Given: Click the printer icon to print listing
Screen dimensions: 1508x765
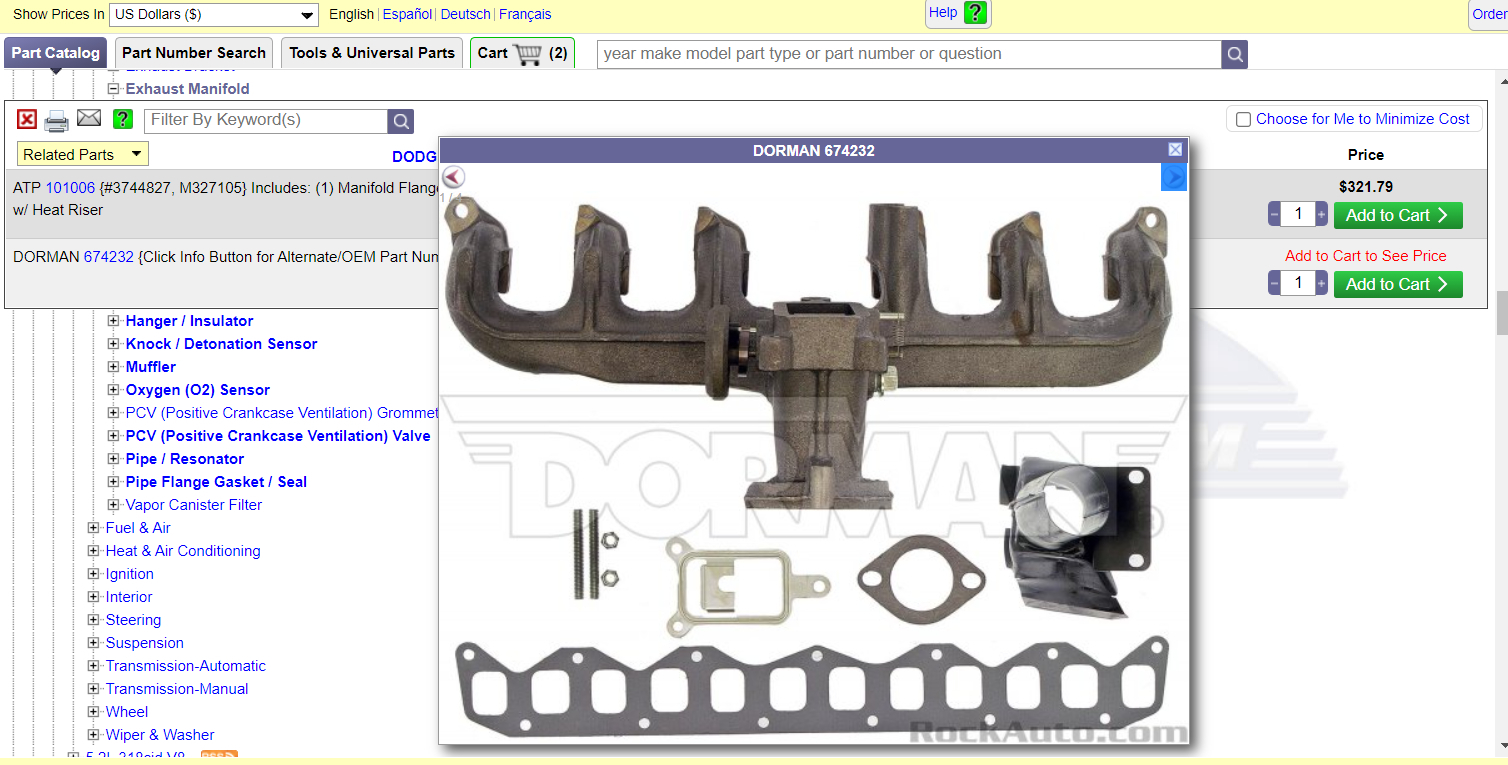Looking at the screenshot, I should pos(57,121).
